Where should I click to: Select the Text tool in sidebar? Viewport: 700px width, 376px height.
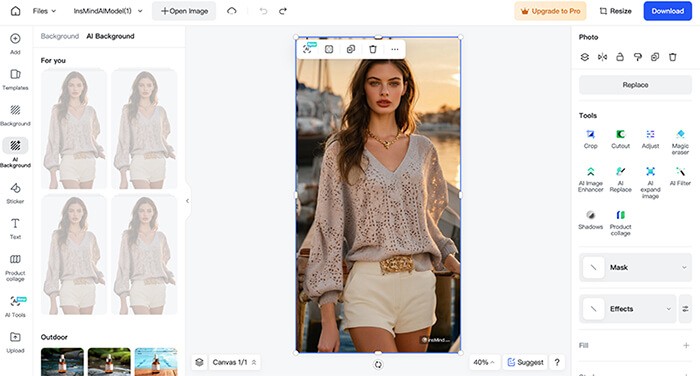pos(15,229)
